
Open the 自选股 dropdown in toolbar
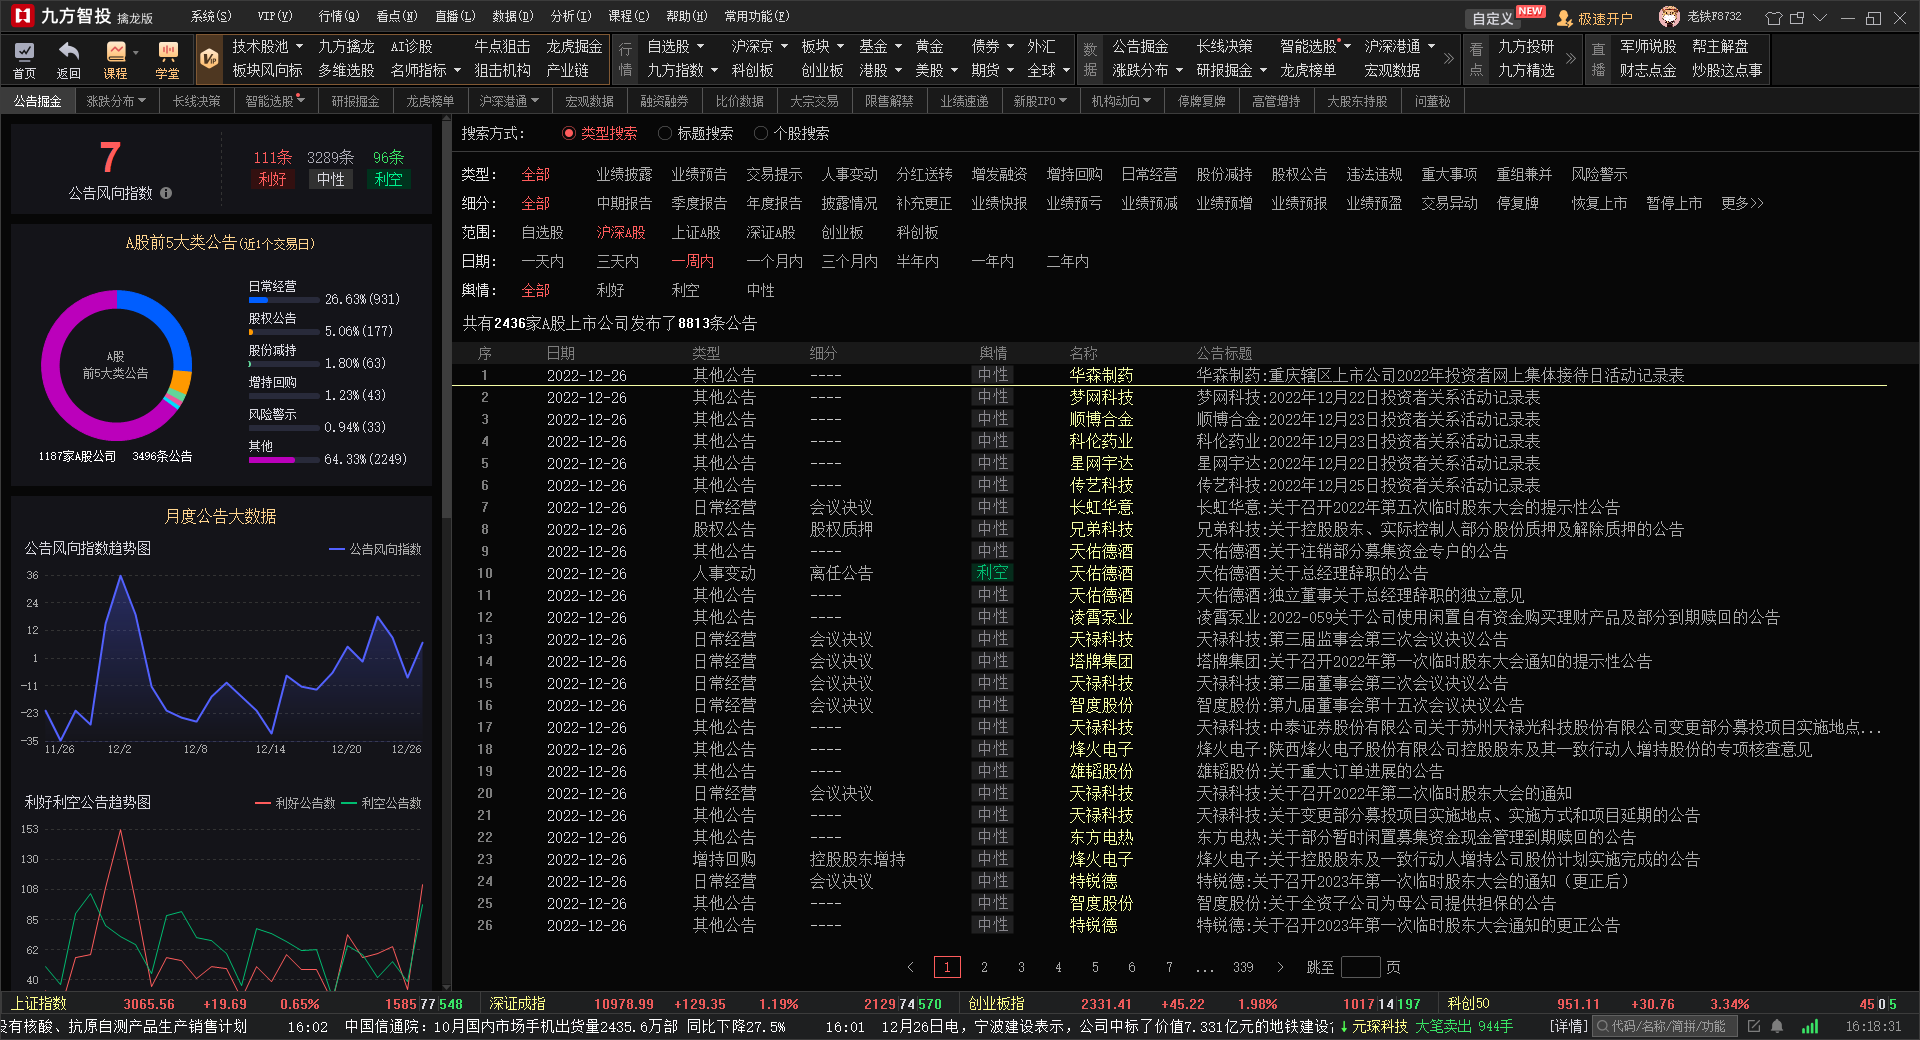(675, 46)
